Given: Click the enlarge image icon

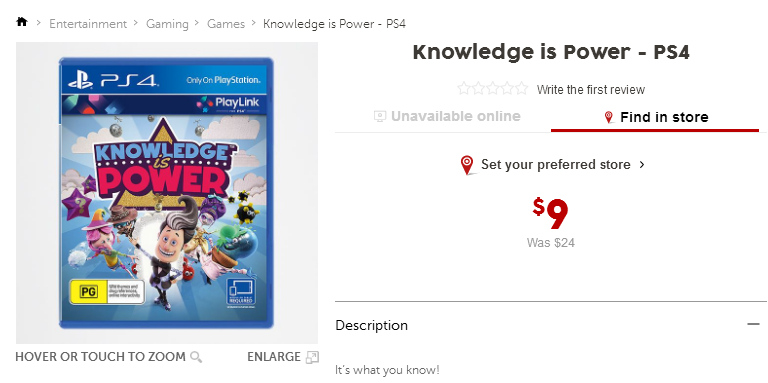Looking at the screenshot, I should 312,357.
